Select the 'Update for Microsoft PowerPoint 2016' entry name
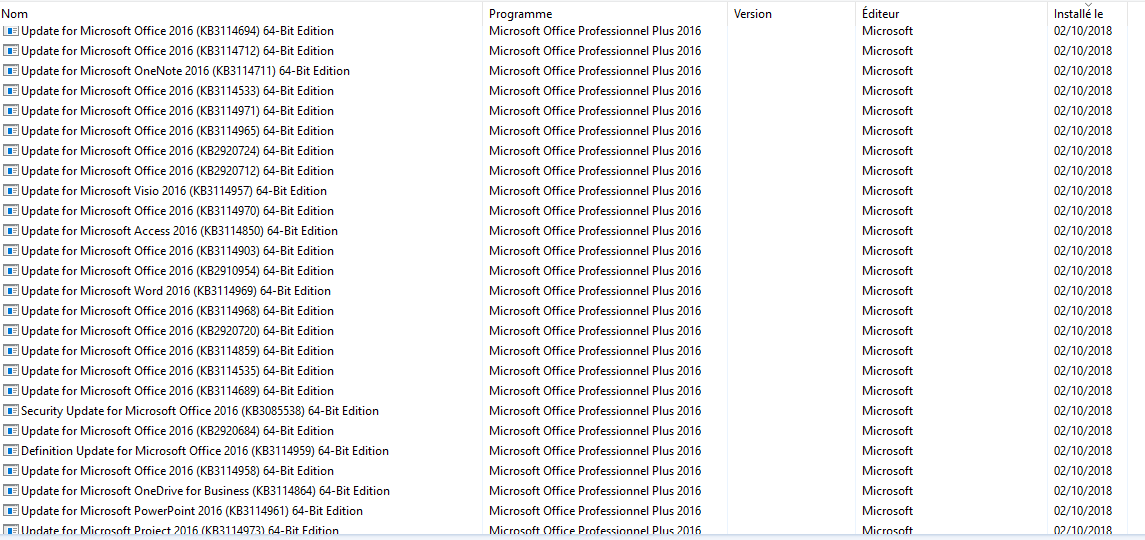 [192, 510]
